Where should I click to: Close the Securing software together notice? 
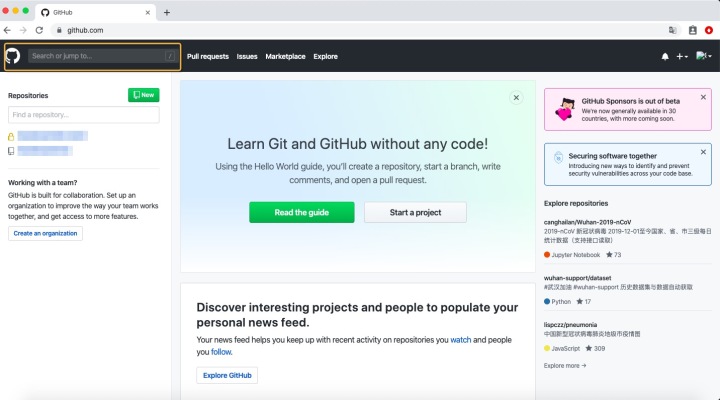pyautogui.click(x=703, y=152)
